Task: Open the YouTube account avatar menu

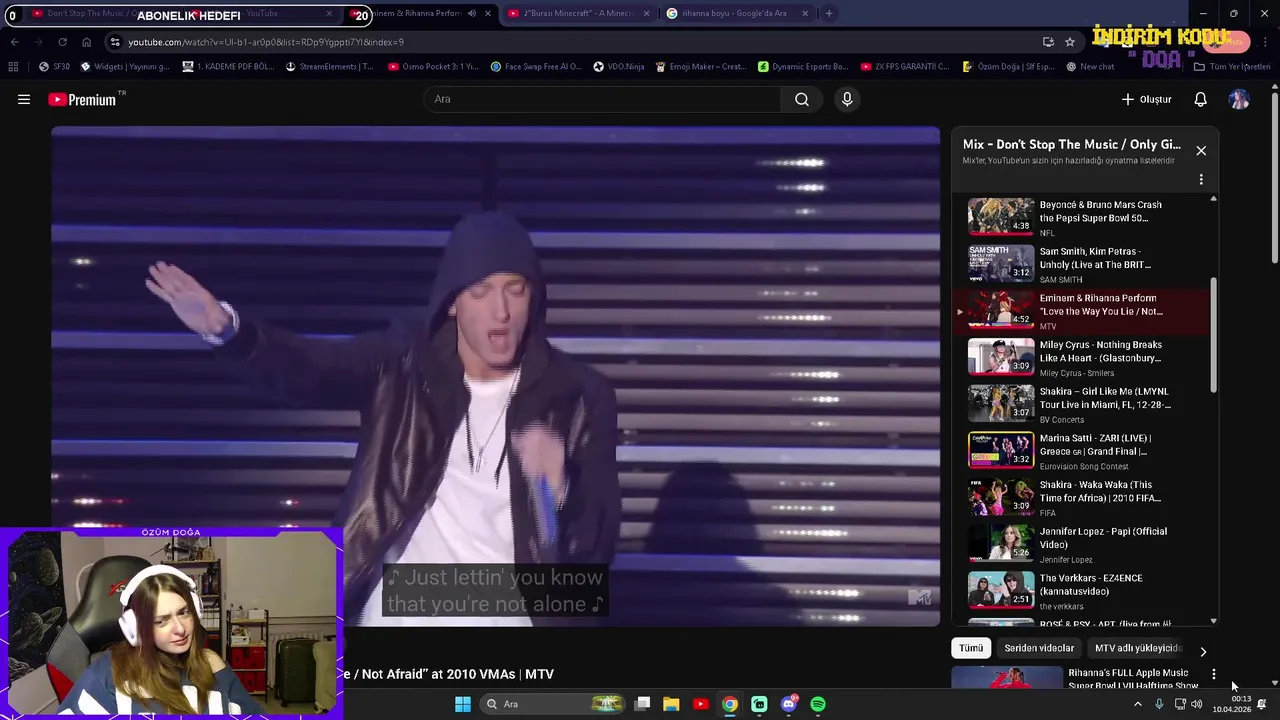Action: click(1239, 99)
